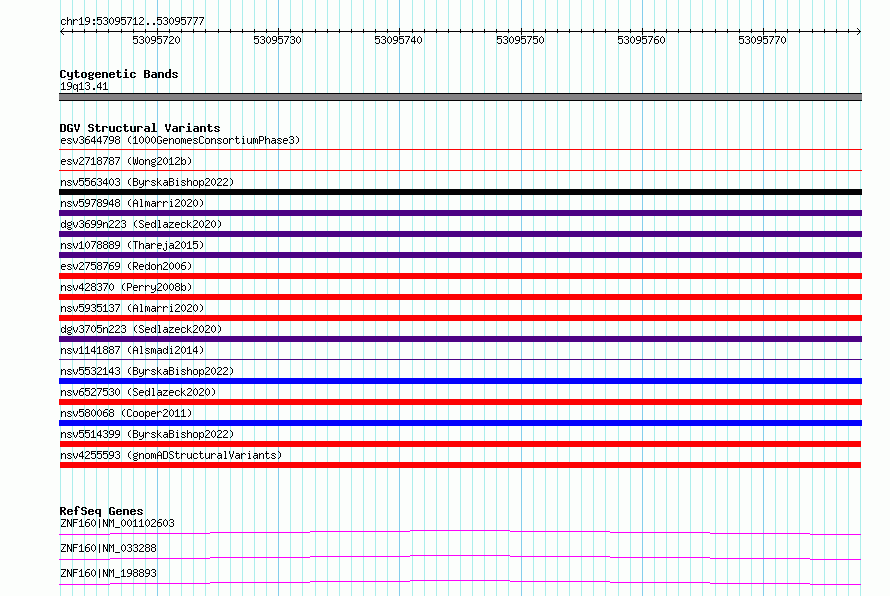The image size is (890, 596).
Task: Click the blue nsv5532143 variant bar
Action: [x=460, y=381]
